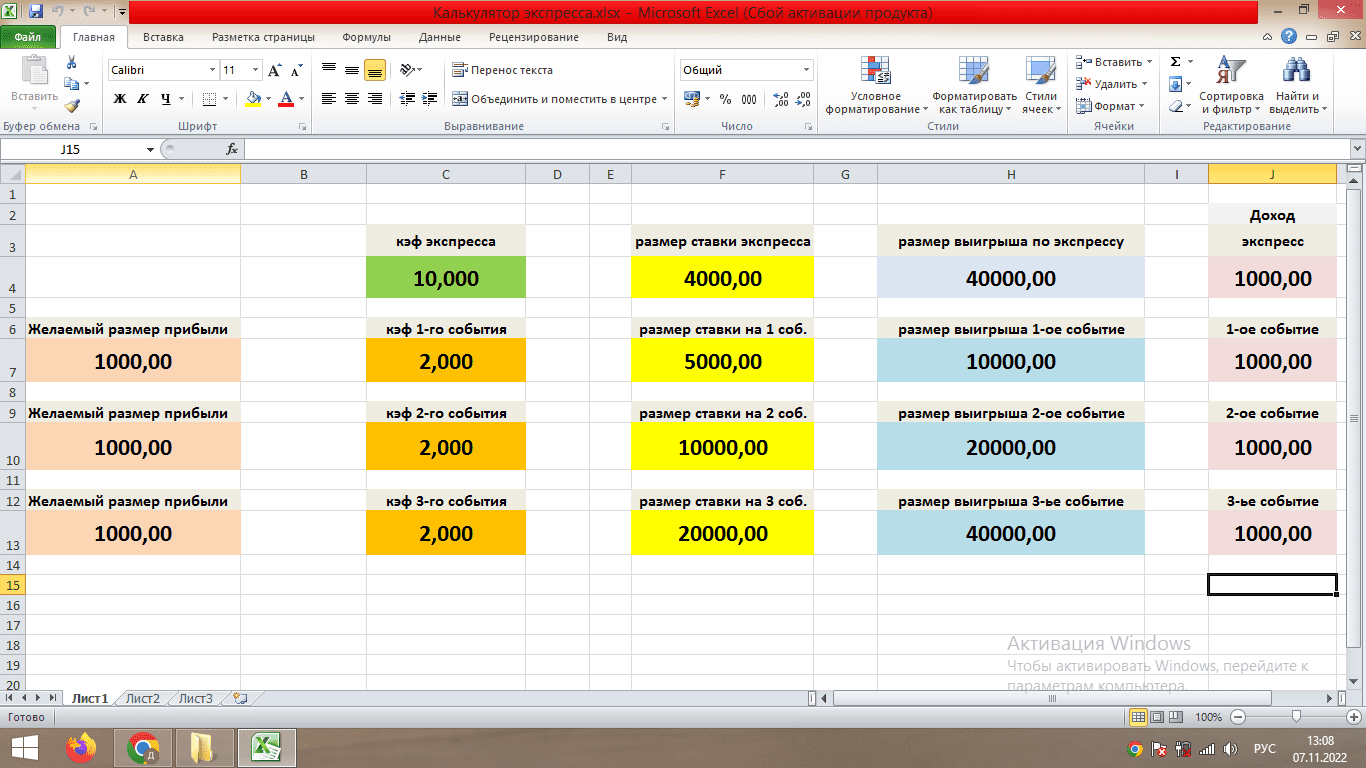Click the AutoSum sigma icon
The image size is (1366, 768).
pos(1176,62)
